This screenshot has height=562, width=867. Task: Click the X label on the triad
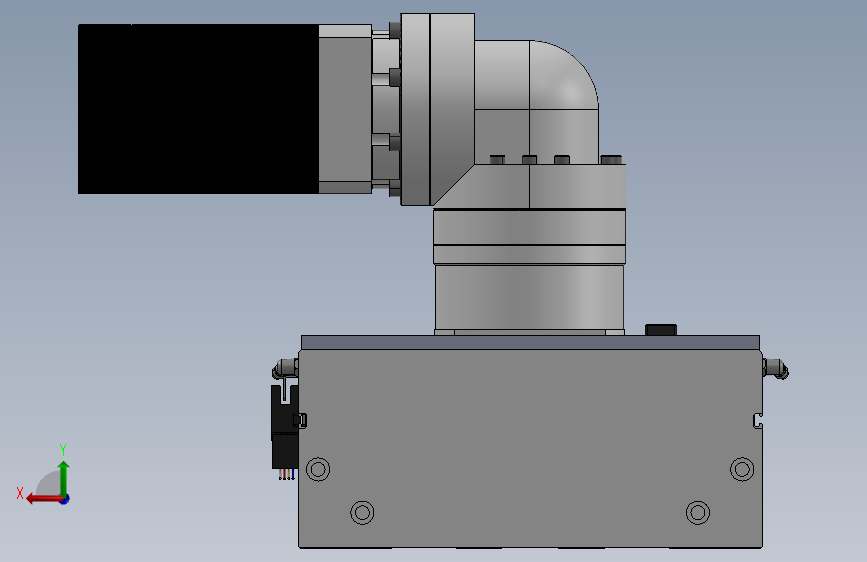tap(20, 493)
